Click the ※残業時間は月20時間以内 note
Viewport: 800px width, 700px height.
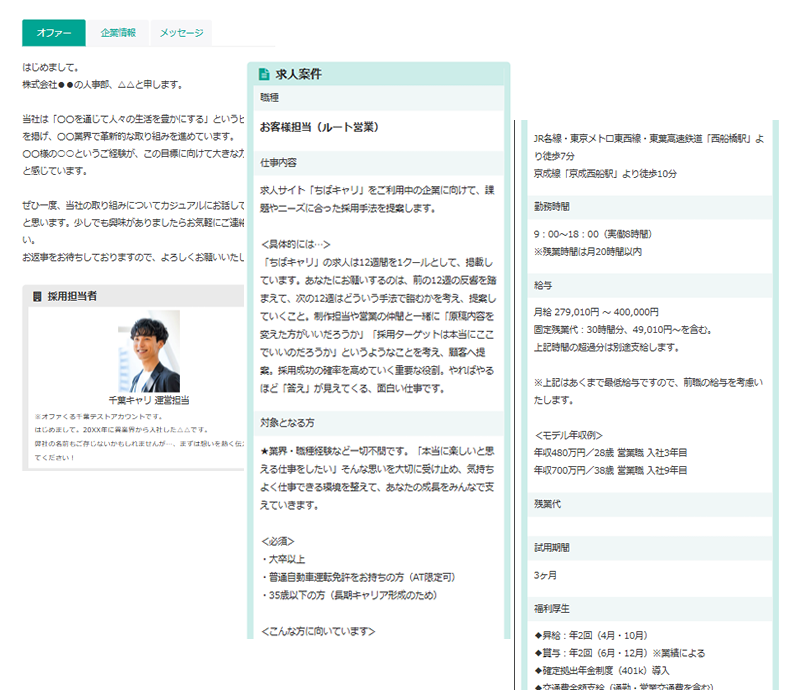(x=588, y=252)
